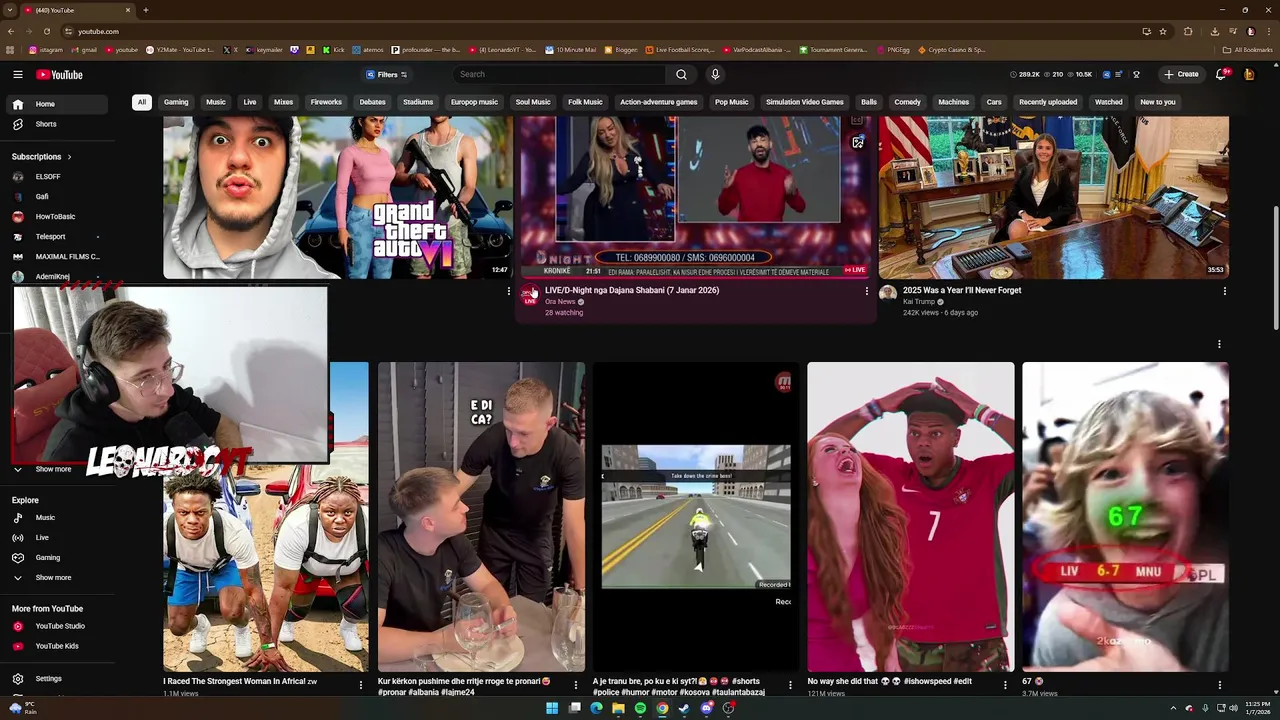Show hidden system tray icons
Screen dimensions: 1280x720
point(1174,708)
